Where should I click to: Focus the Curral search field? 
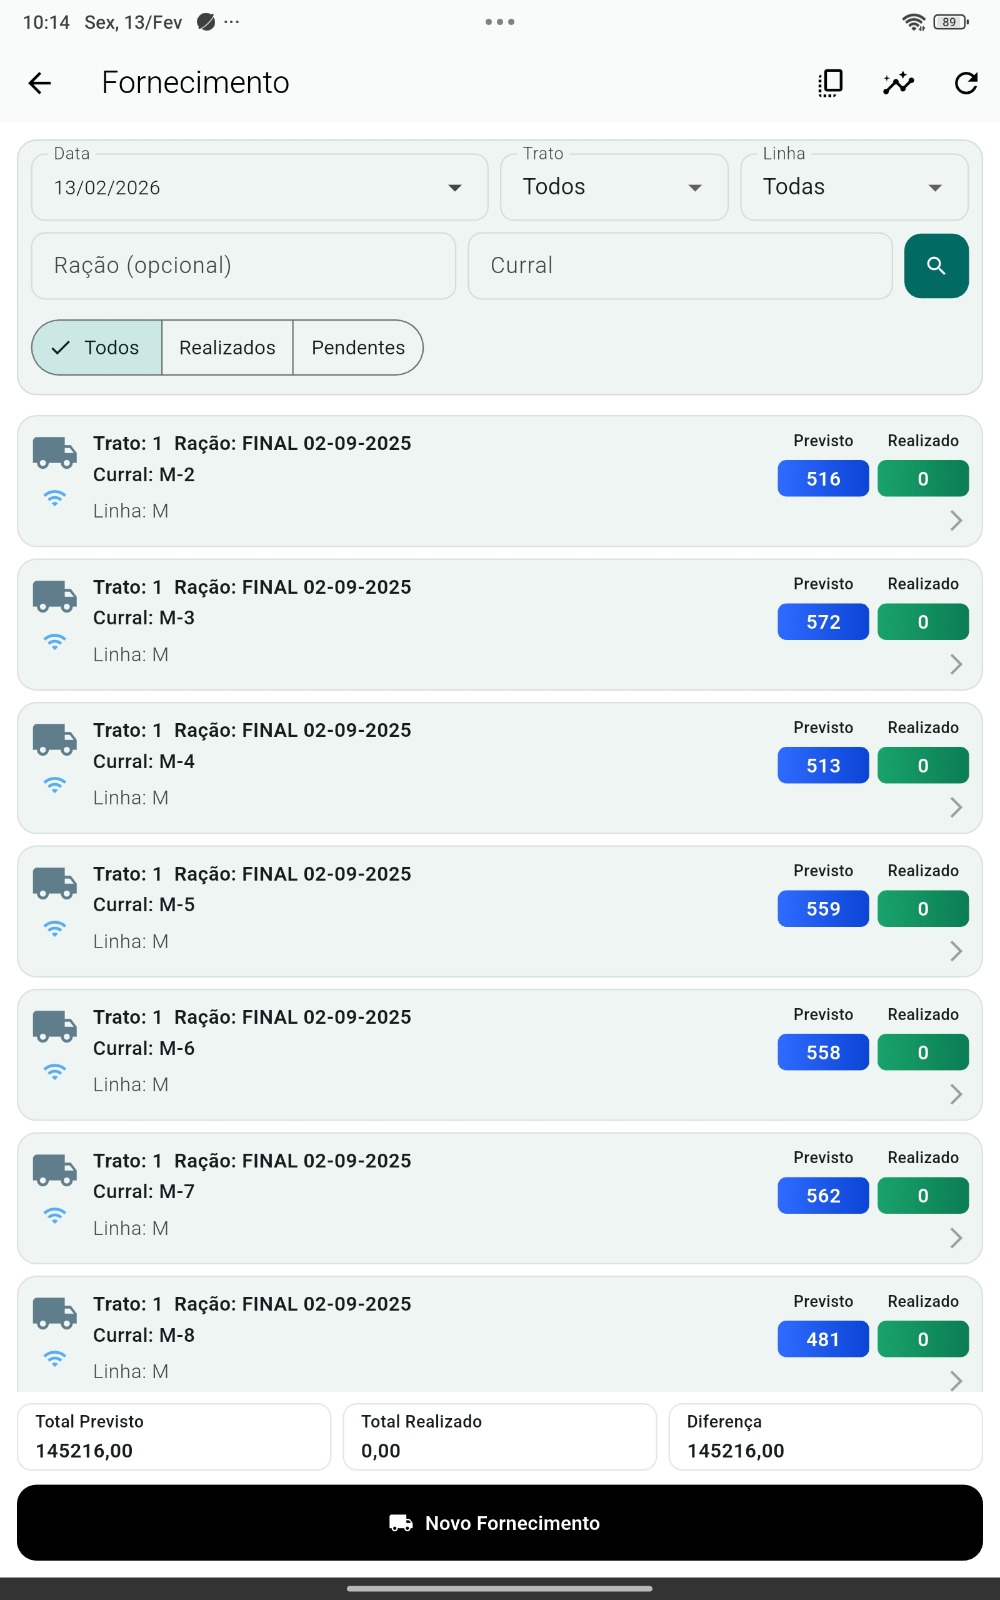(680, 266)
